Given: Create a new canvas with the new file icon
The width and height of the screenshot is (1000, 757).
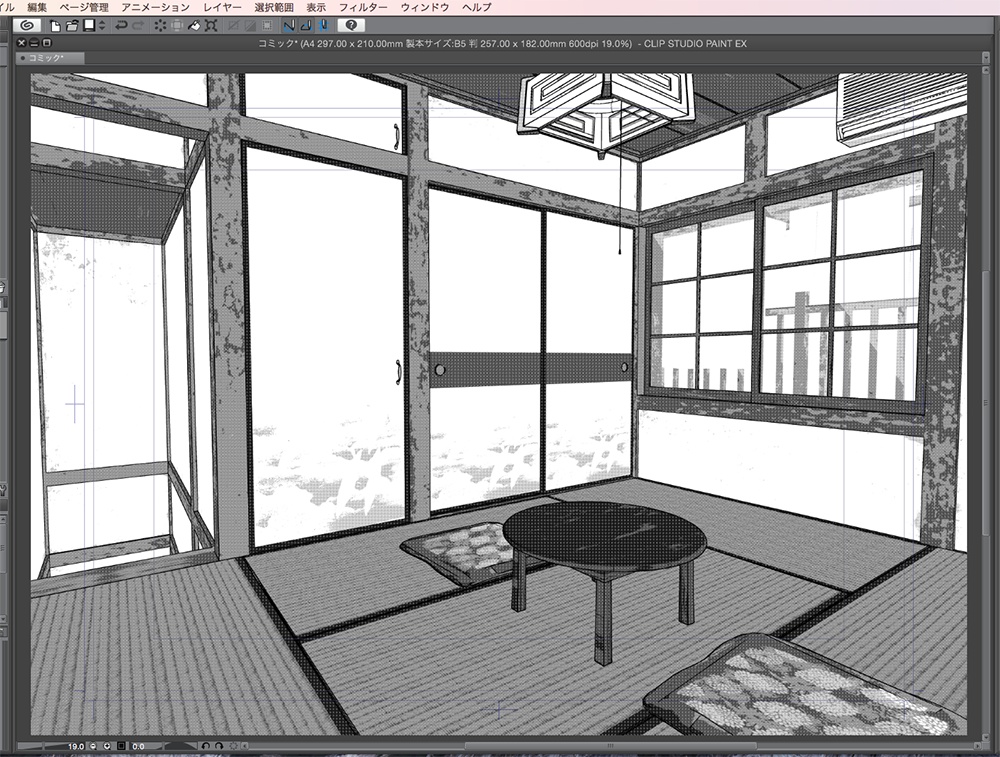Looking at the screenshot, I should click(x=56, y=27).
